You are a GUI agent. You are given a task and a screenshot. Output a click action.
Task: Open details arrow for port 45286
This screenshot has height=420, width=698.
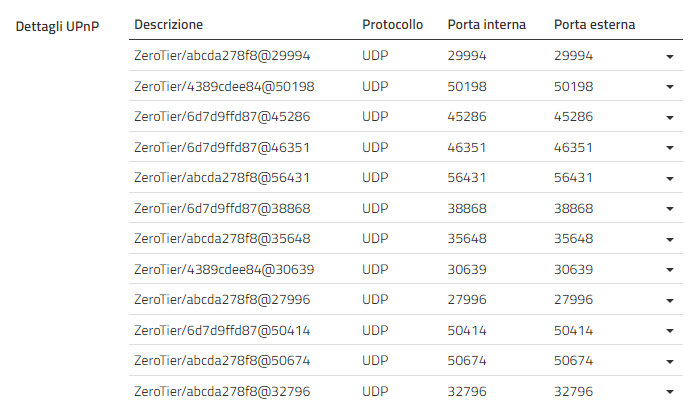click(x=670, y=118)
